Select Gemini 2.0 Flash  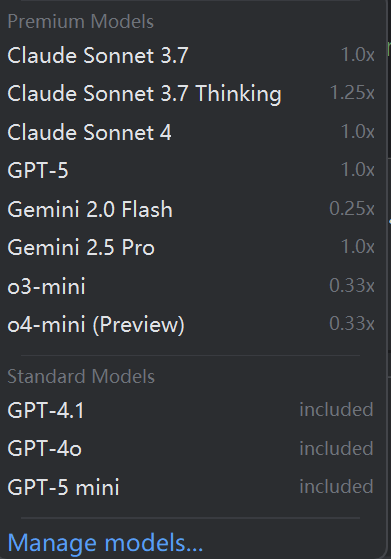point(192,209)
